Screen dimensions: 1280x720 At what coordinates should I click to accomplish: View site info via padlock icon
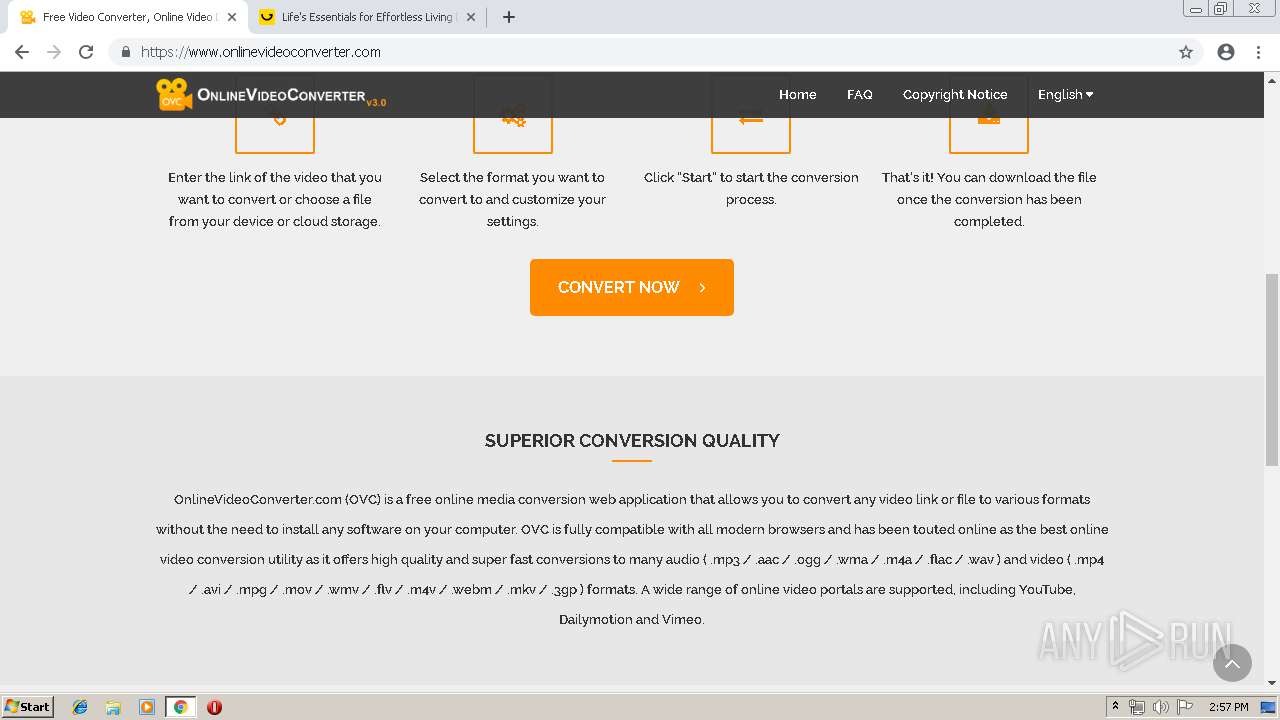click(125, 52)
